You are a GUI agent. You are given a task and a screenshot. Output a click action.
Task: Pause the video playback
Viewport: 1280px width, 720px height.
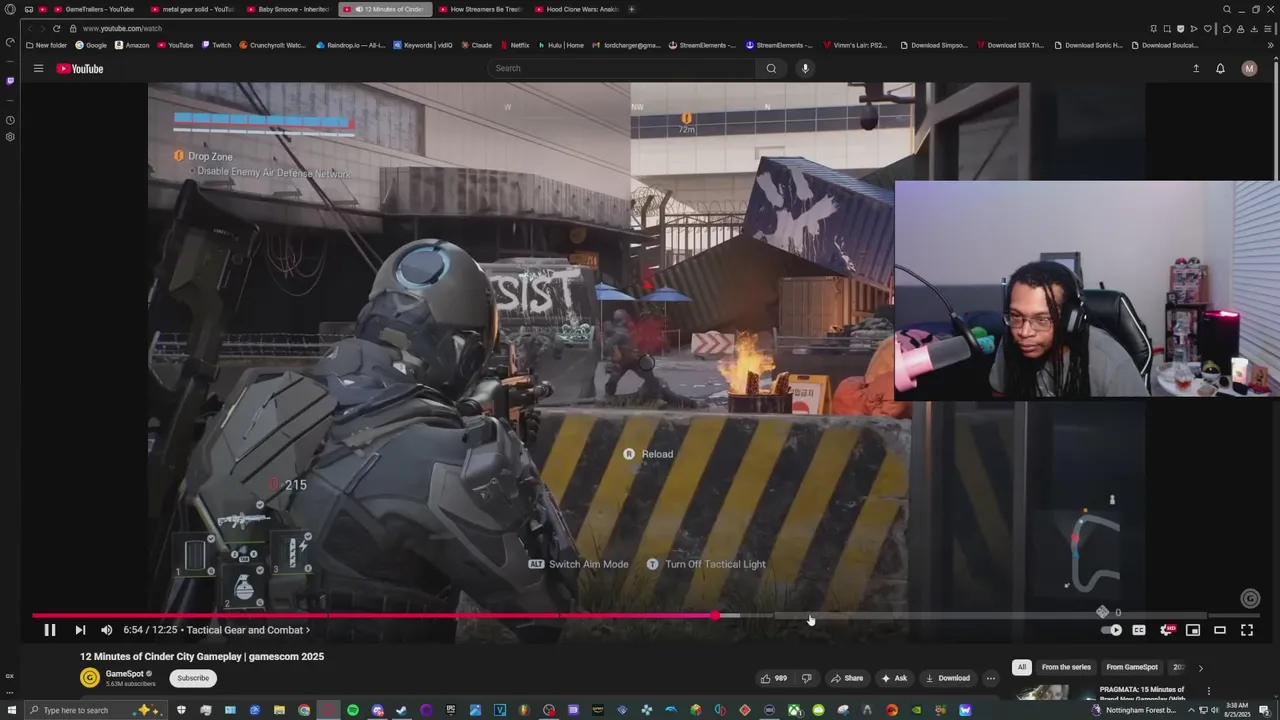(x=49, y=630)
